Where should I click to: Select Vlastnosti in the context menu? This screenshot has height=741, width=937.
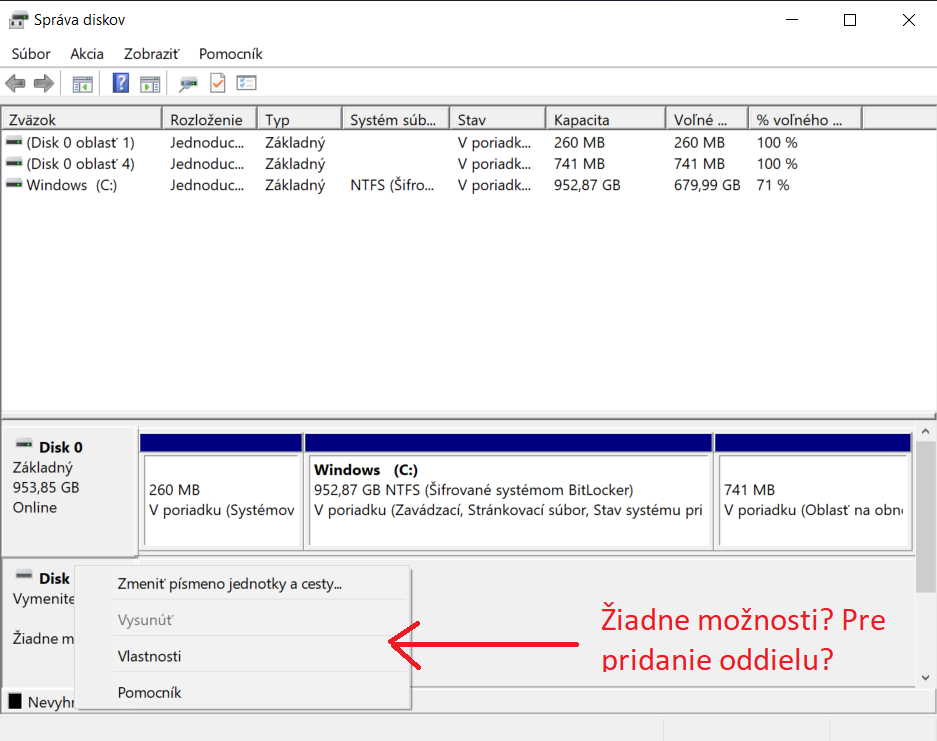coord(149,656)
